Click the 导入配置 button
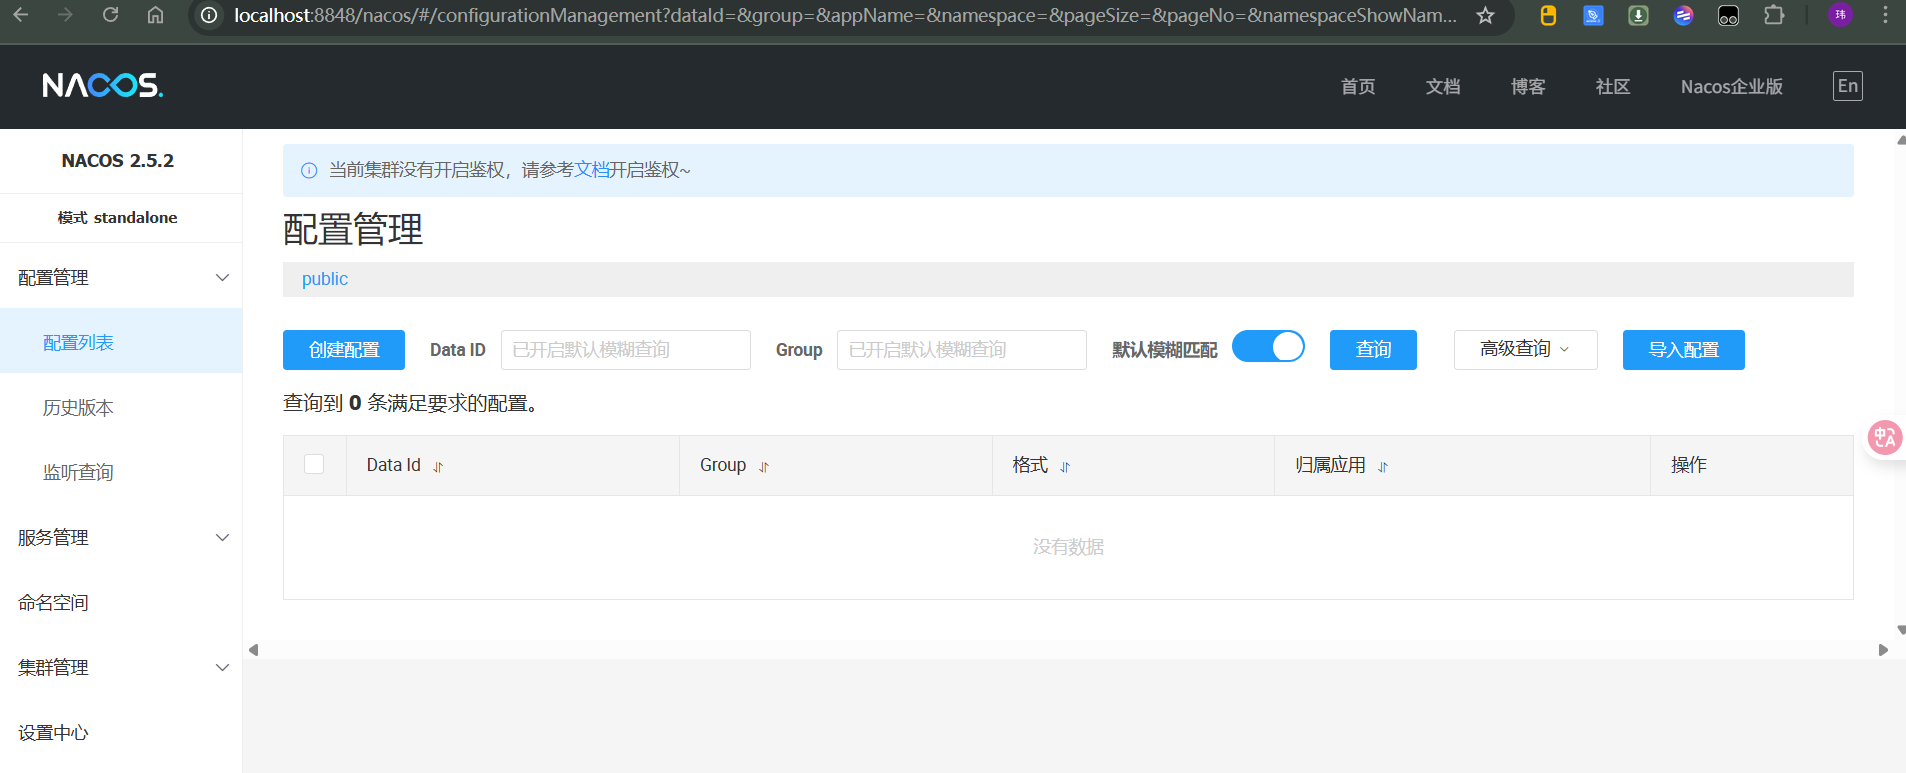 point(1684,350)
